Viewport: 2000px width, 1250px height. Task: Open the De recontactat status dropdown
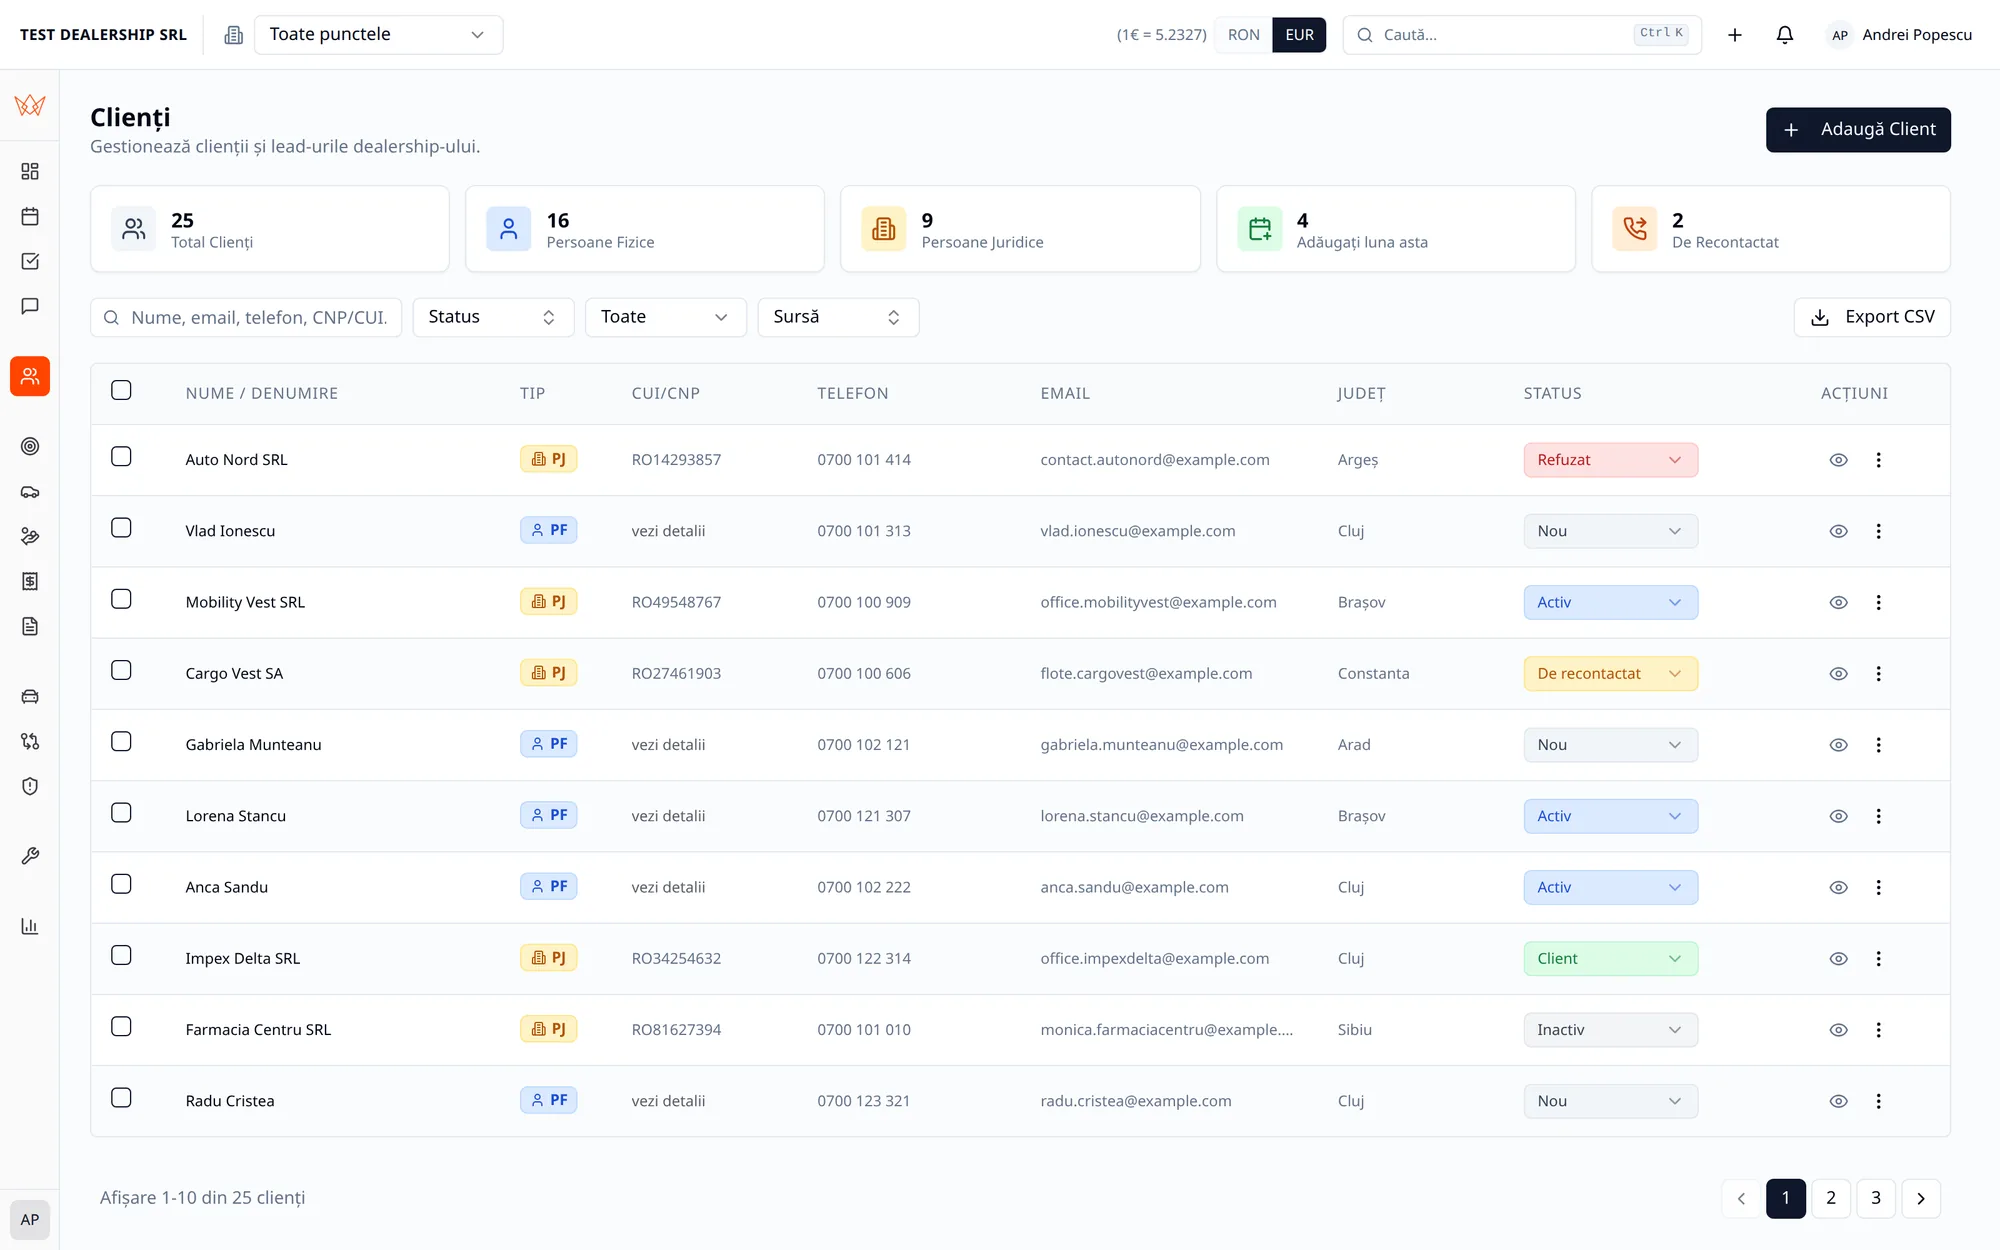click(1610, 673)
